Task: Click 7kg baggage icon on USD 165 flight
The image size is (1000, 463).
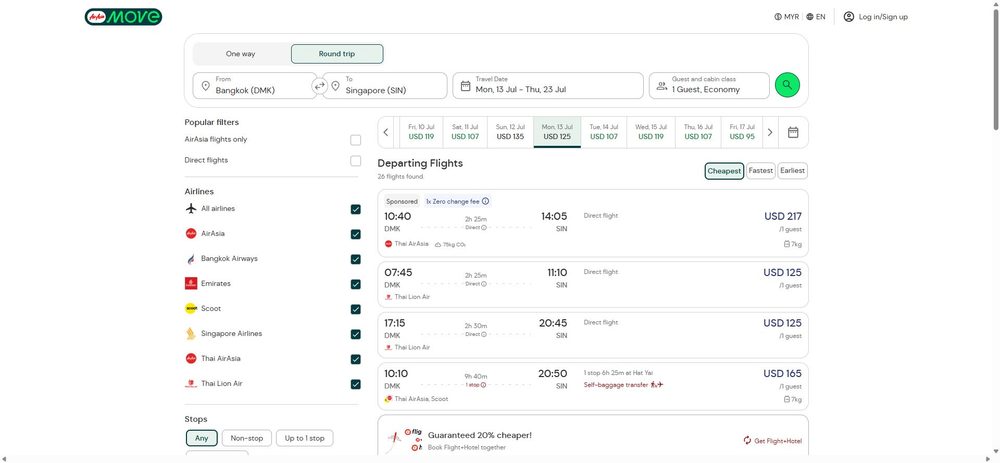Action: click(x=787, y=399)
